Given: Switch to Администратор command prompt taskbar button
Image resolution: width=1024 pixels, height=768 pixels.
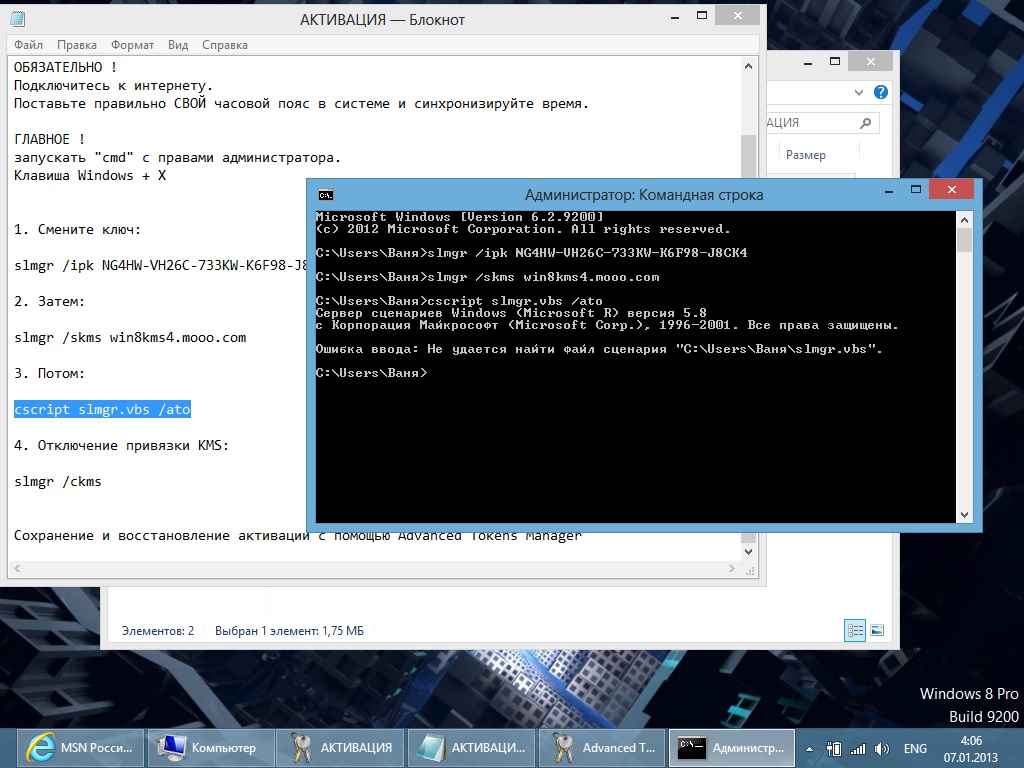Looking at the screenshot, I should click(x=732, y=748).
